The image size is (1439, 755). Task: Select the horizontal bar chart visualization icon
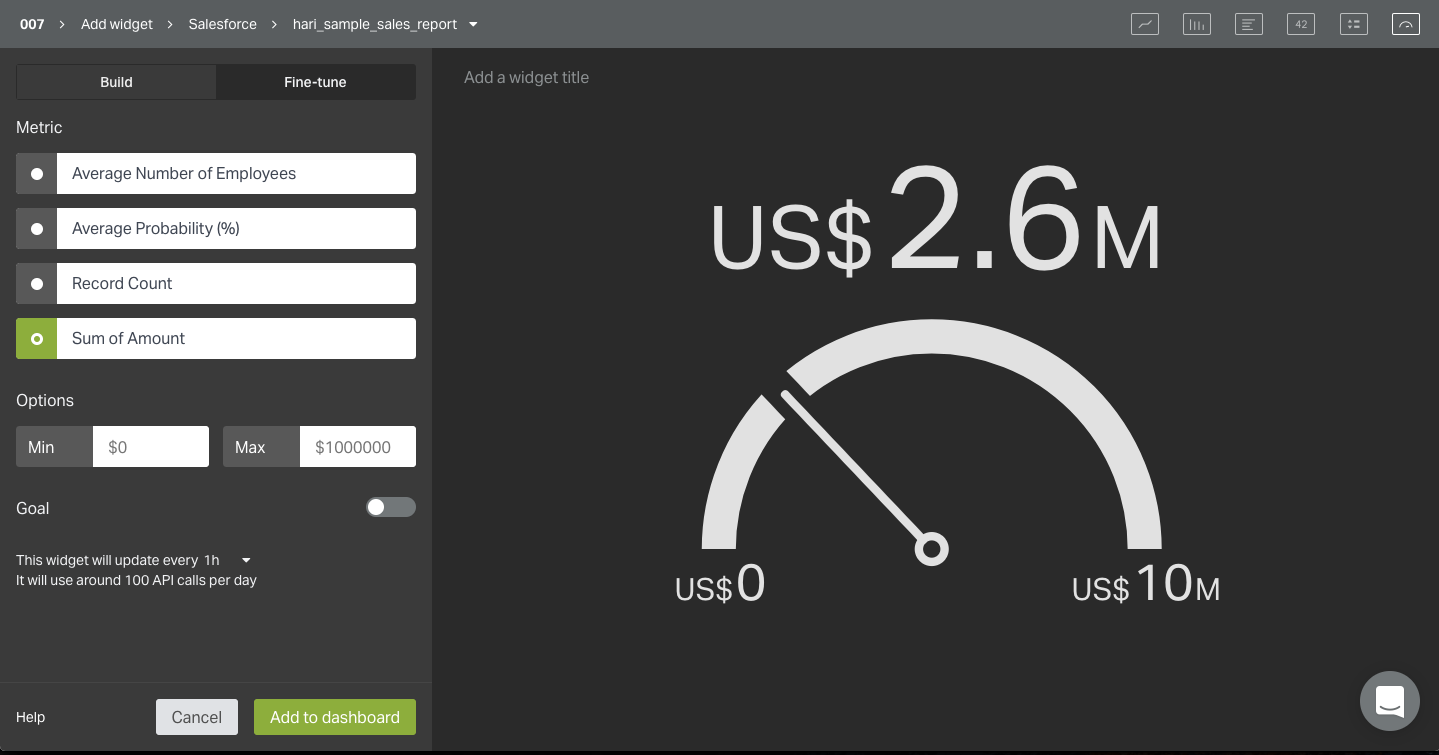(1249, 24)
